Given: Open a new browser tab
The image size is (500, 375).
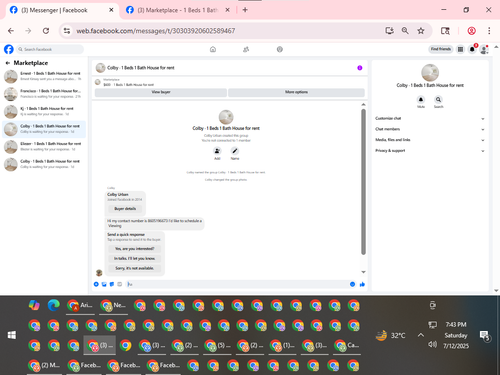Looking at the screenshot, I should point(245,10).
